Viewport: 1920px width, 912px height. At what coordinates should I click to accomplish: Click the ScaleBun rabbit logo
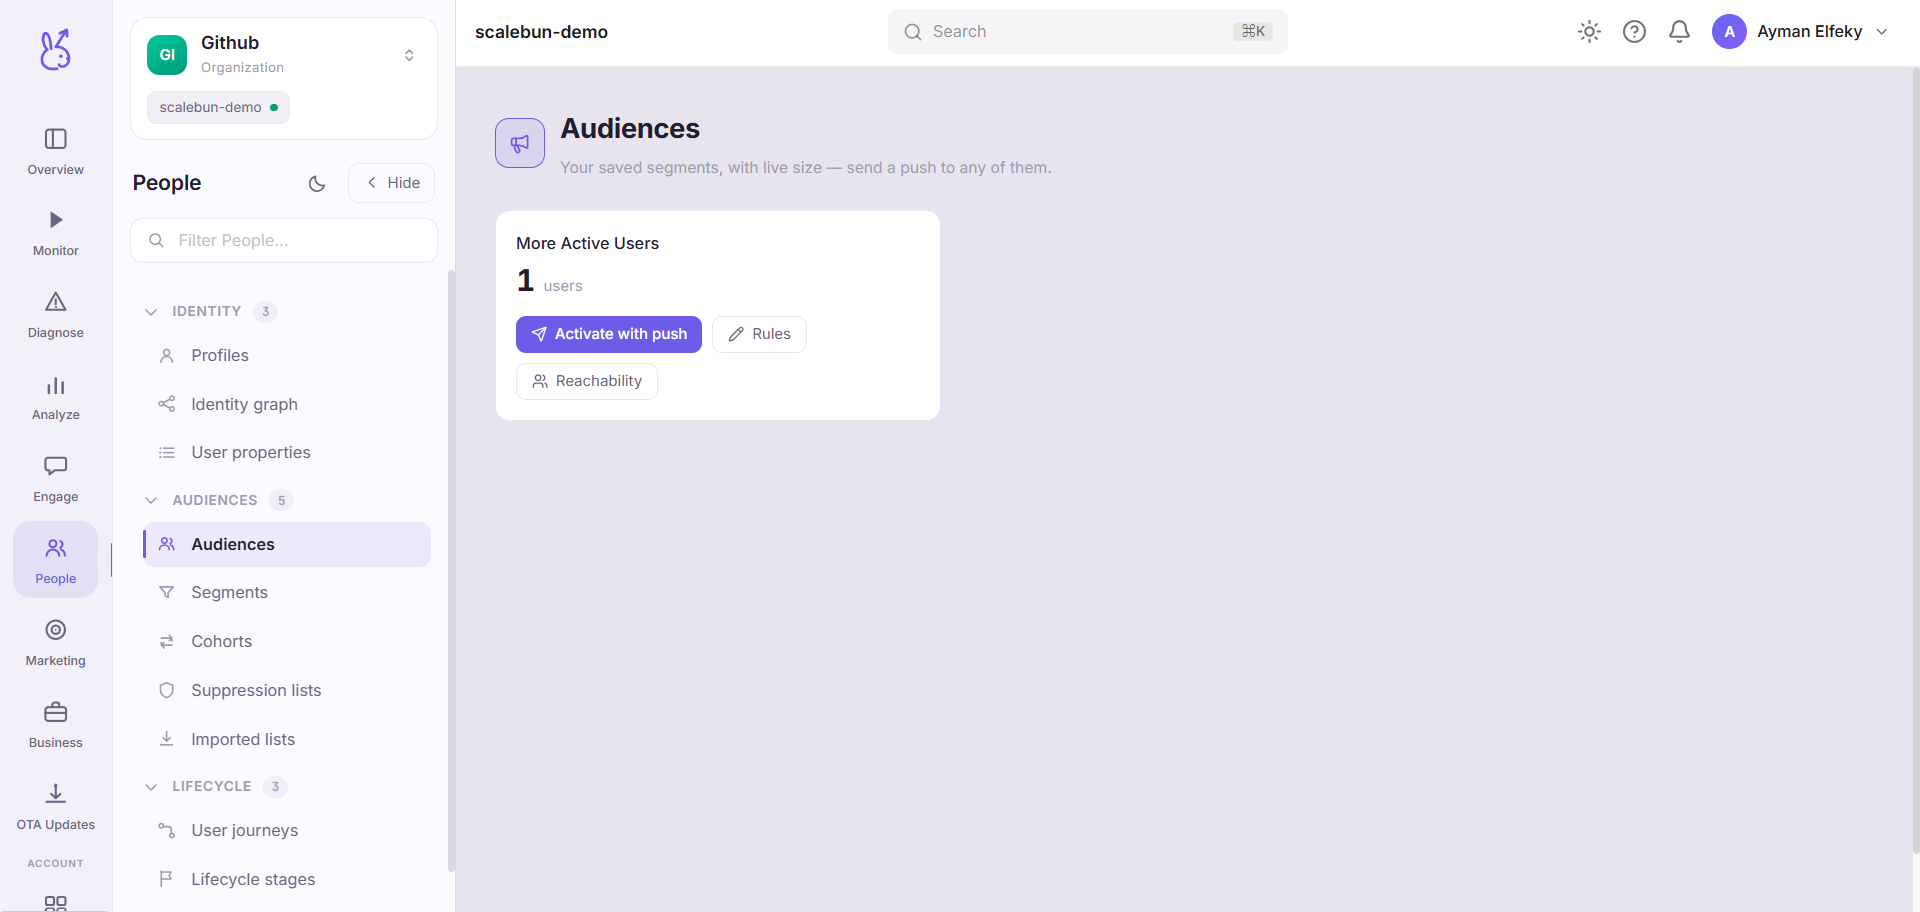[55, 49]
